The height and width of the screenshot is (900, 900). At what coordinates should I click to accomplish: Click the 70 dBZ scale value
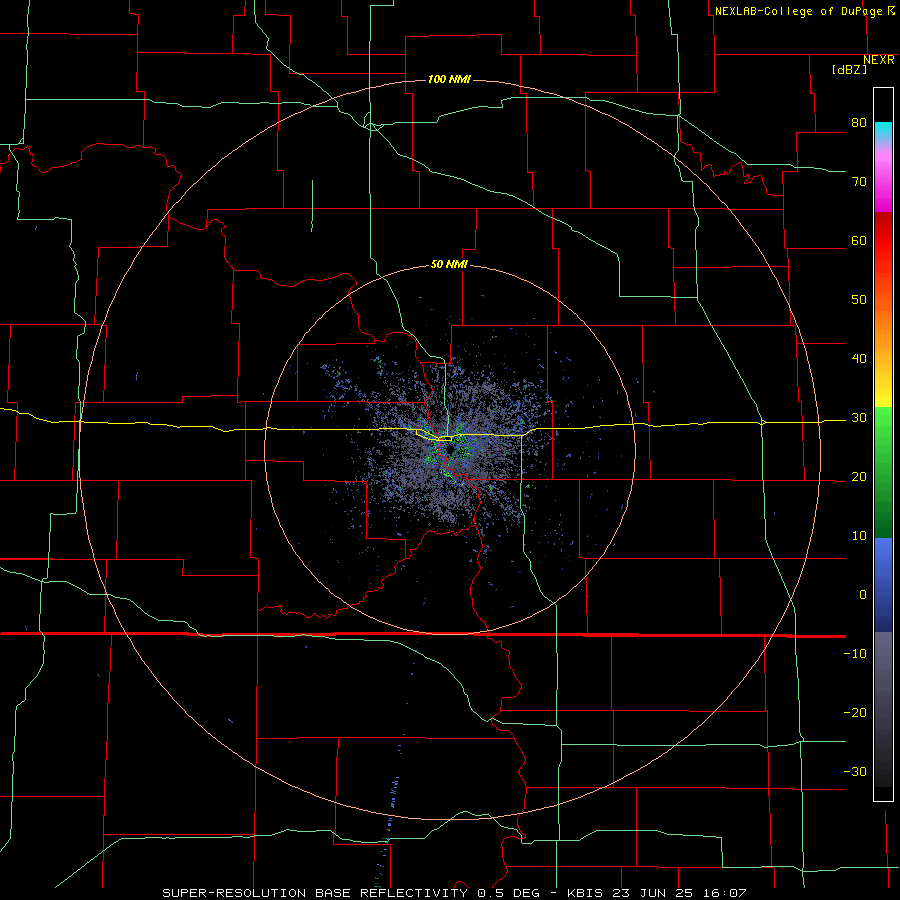click(859, 181)
